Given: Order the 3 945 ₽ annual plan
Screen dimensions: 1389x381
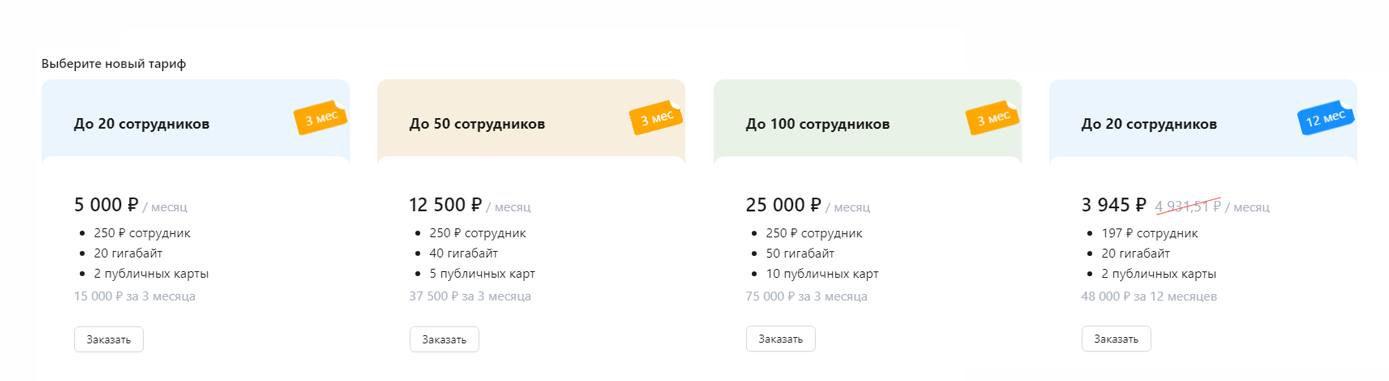Looking at the screenshot, I should pyautogui.click(x=1116, y=339).
